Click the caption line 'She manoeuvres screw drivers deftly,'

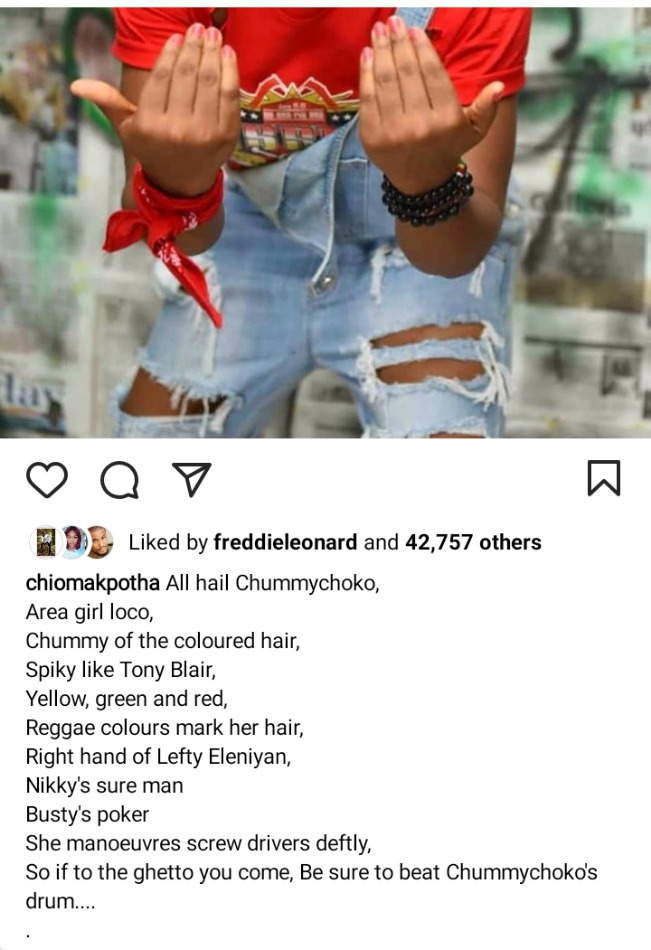click(198, 843)
